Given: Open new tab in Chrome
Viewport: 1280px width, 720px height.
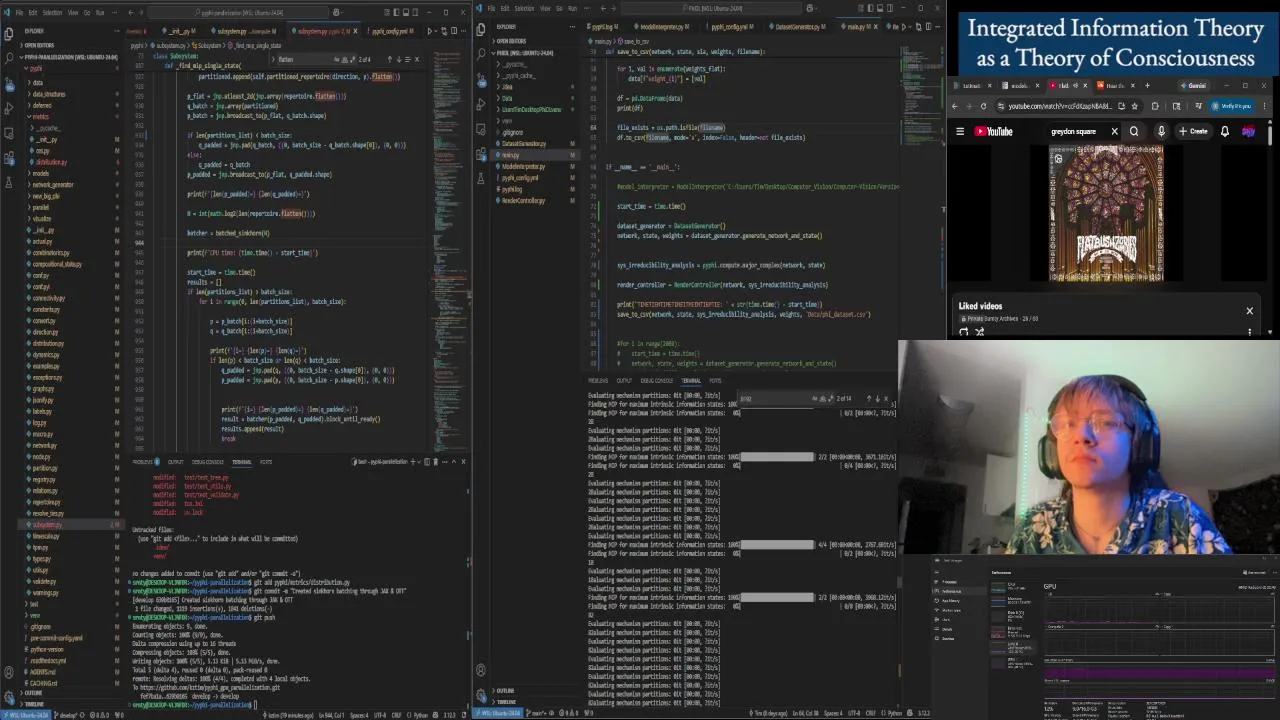Looking at the screenshot, I should click(1147, 86).
